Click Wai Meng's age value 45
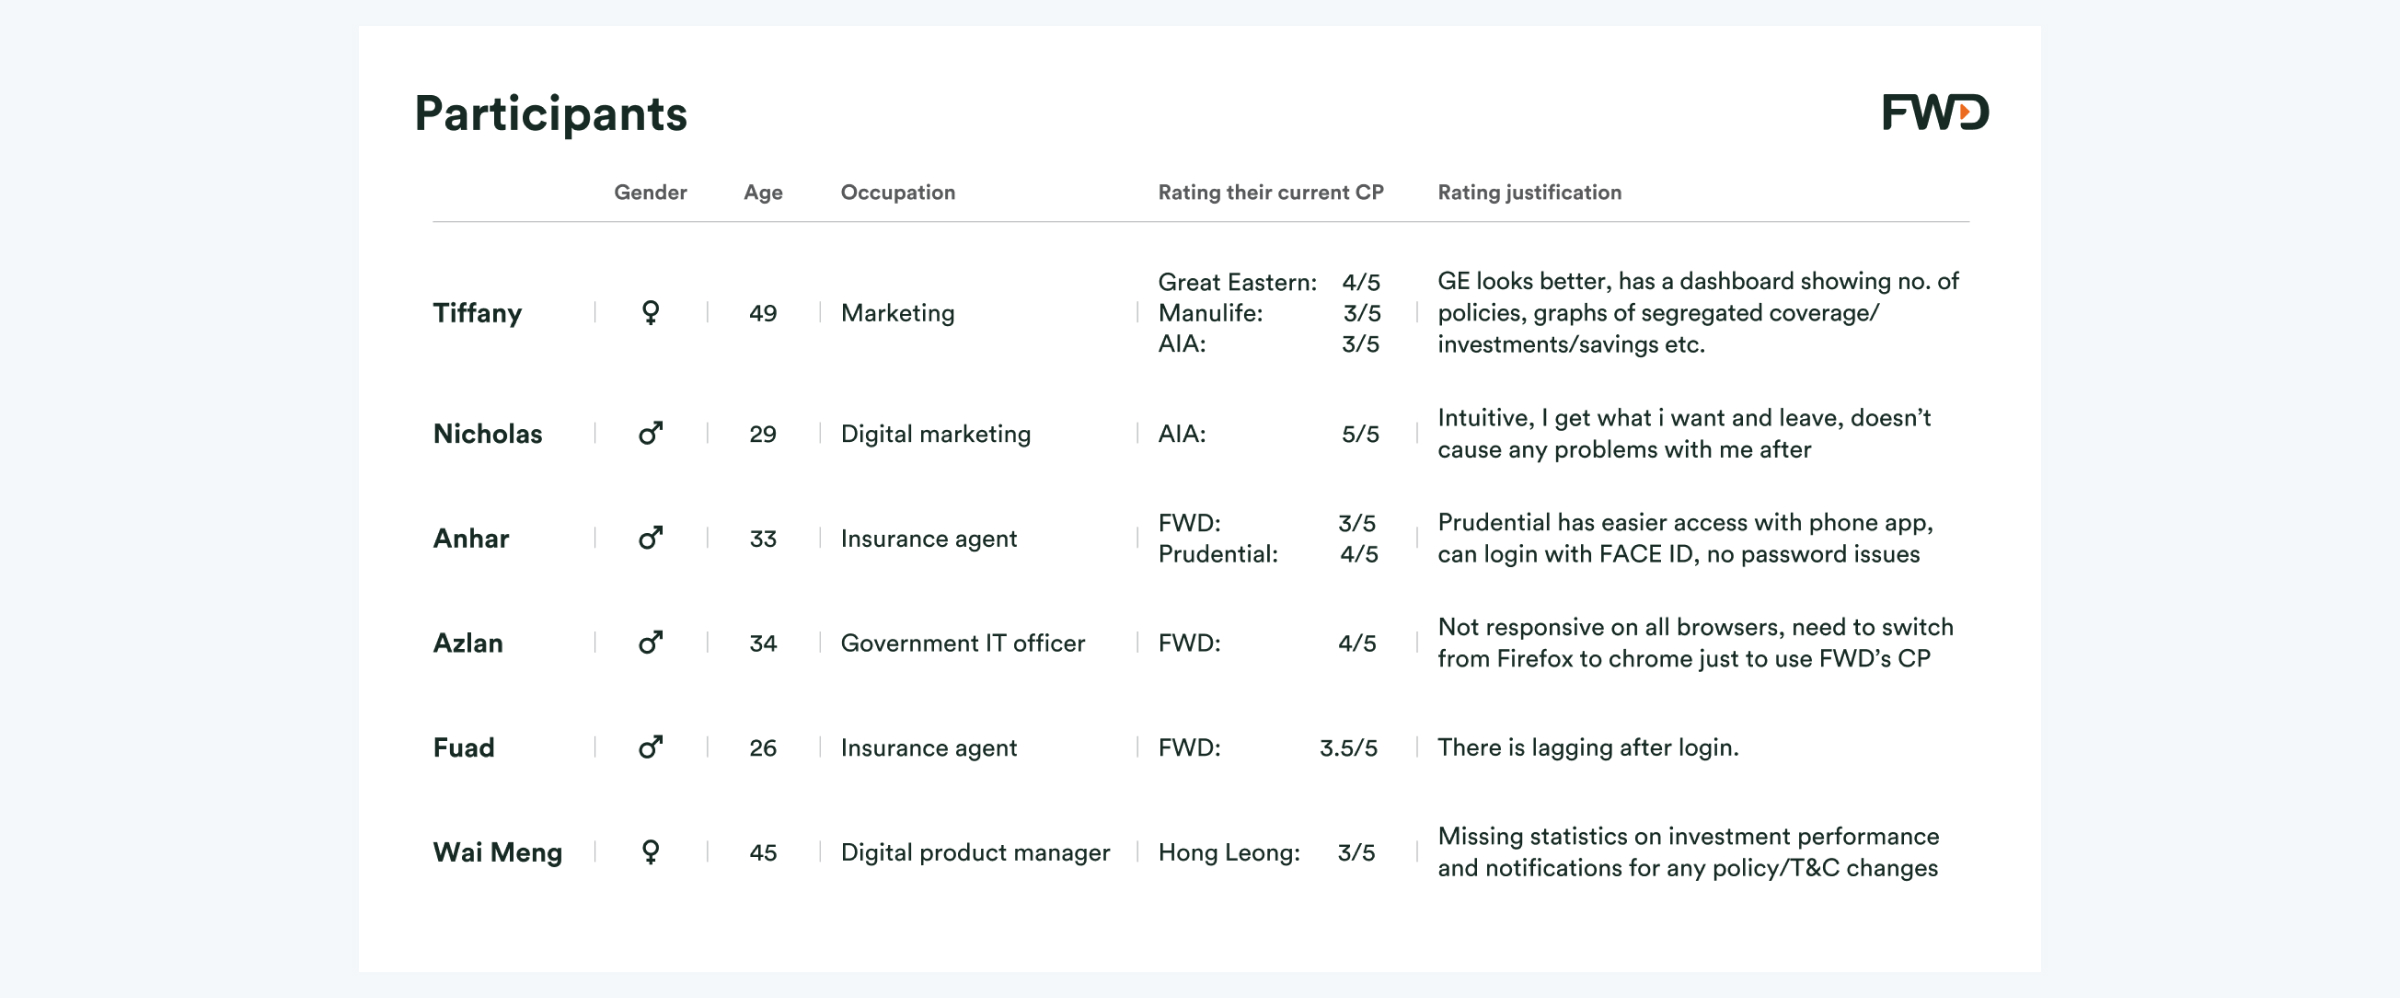2400x998 pixels. tap(763, 853)
